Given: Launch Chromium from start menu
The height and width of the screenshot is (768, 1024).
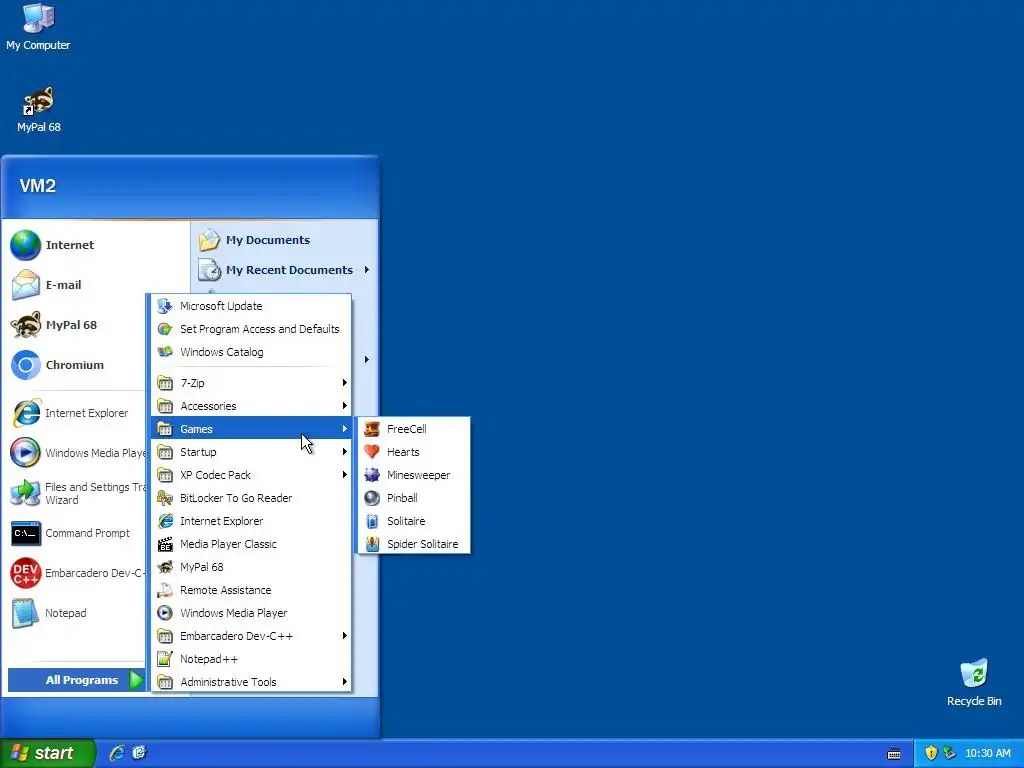Looking at the screenshot, I should pyautogui.click(x=76, y=365).
